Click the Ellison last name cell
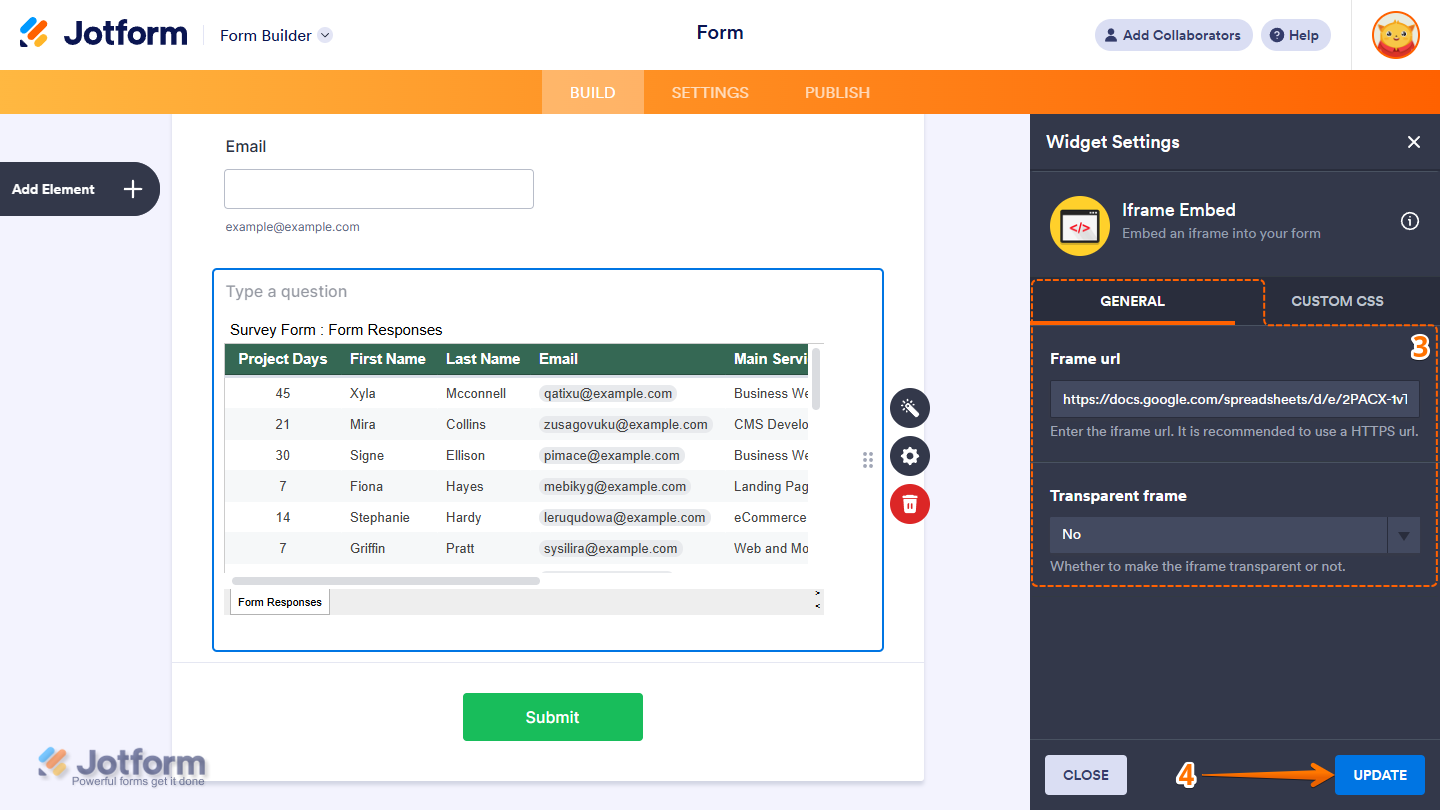1440x810 pixels. [x=466, y=456]
